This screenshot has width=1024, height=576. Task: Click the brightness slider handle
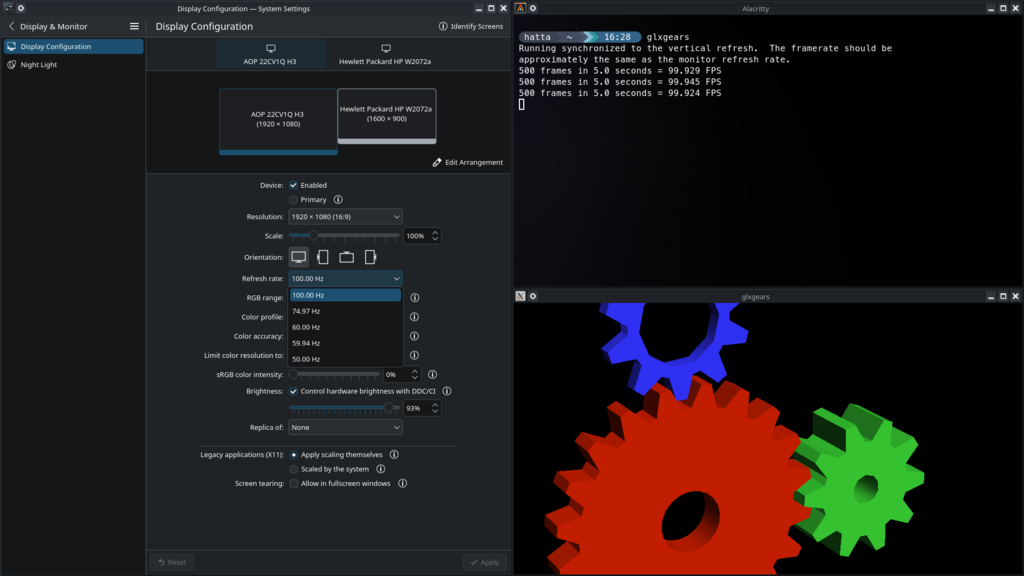tap(389, 408)
